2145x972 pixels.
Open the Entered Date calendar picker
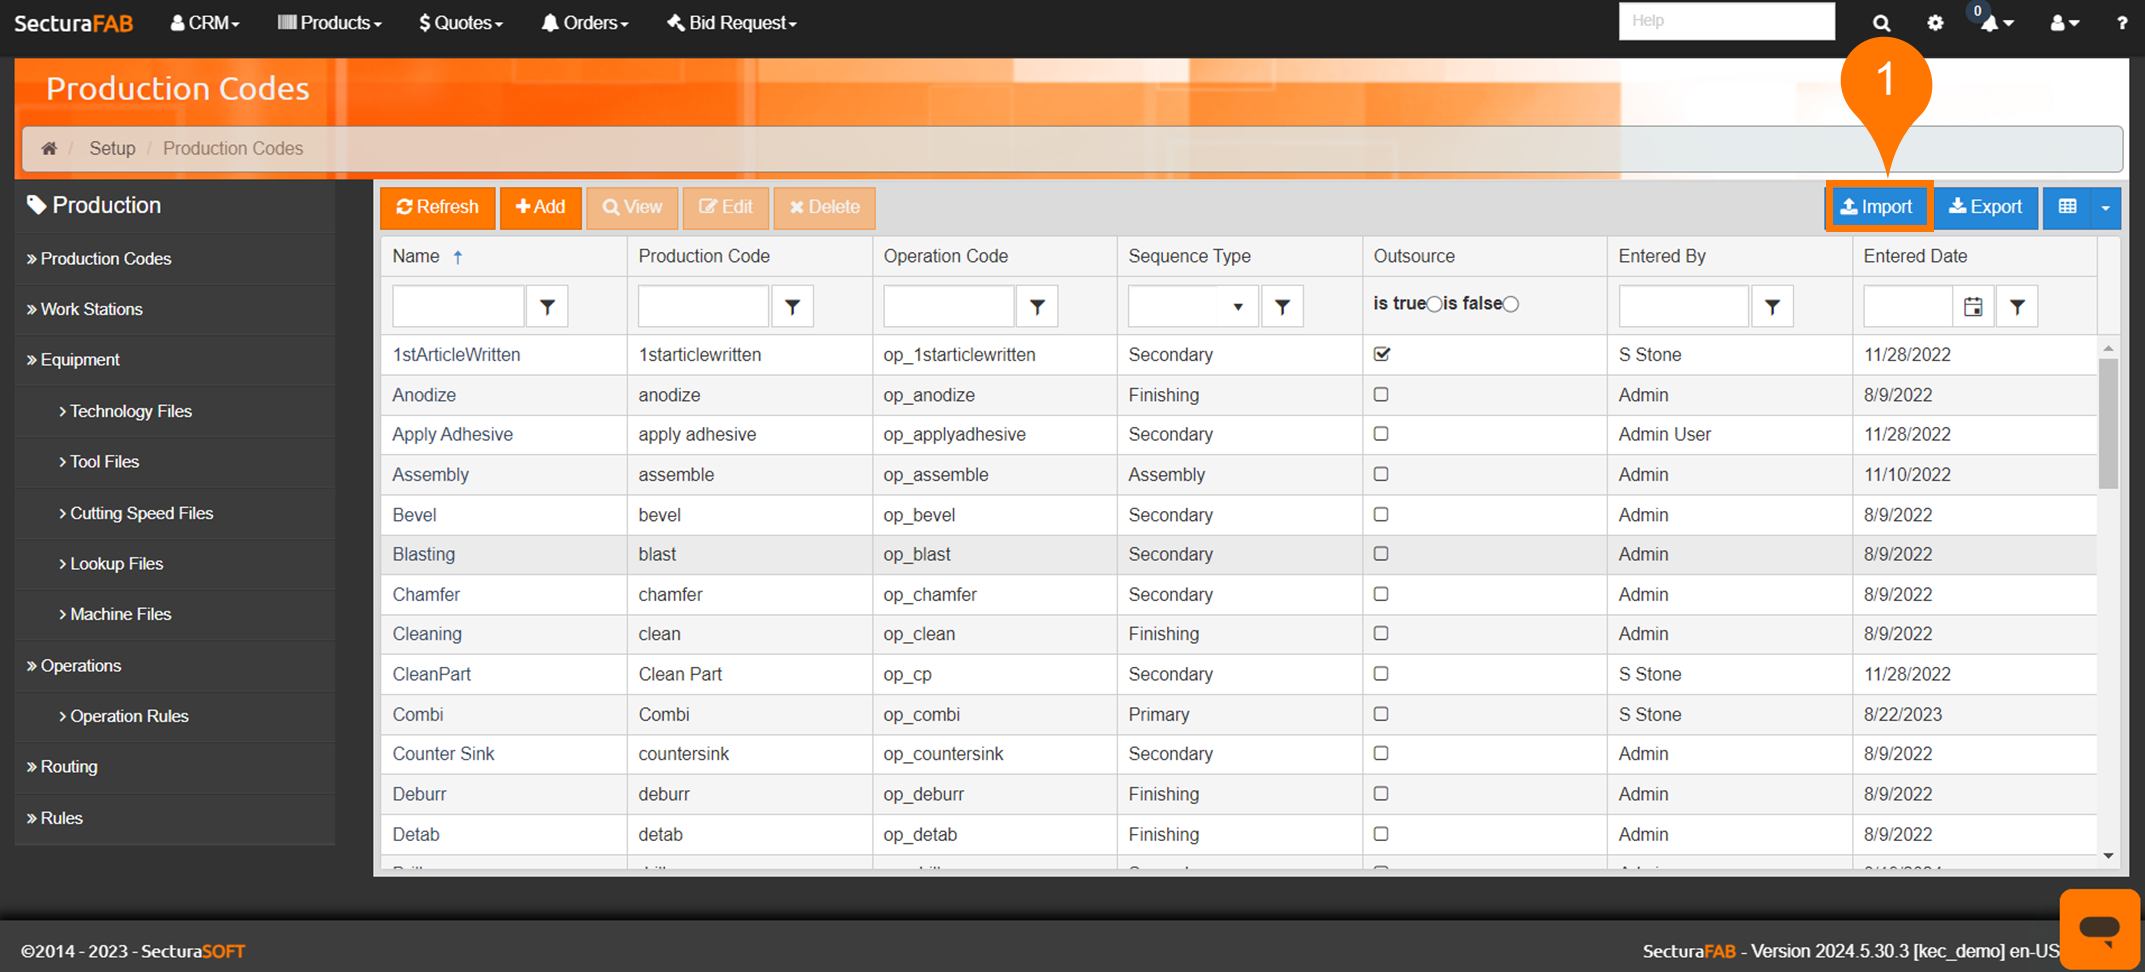coord(1973,307)
